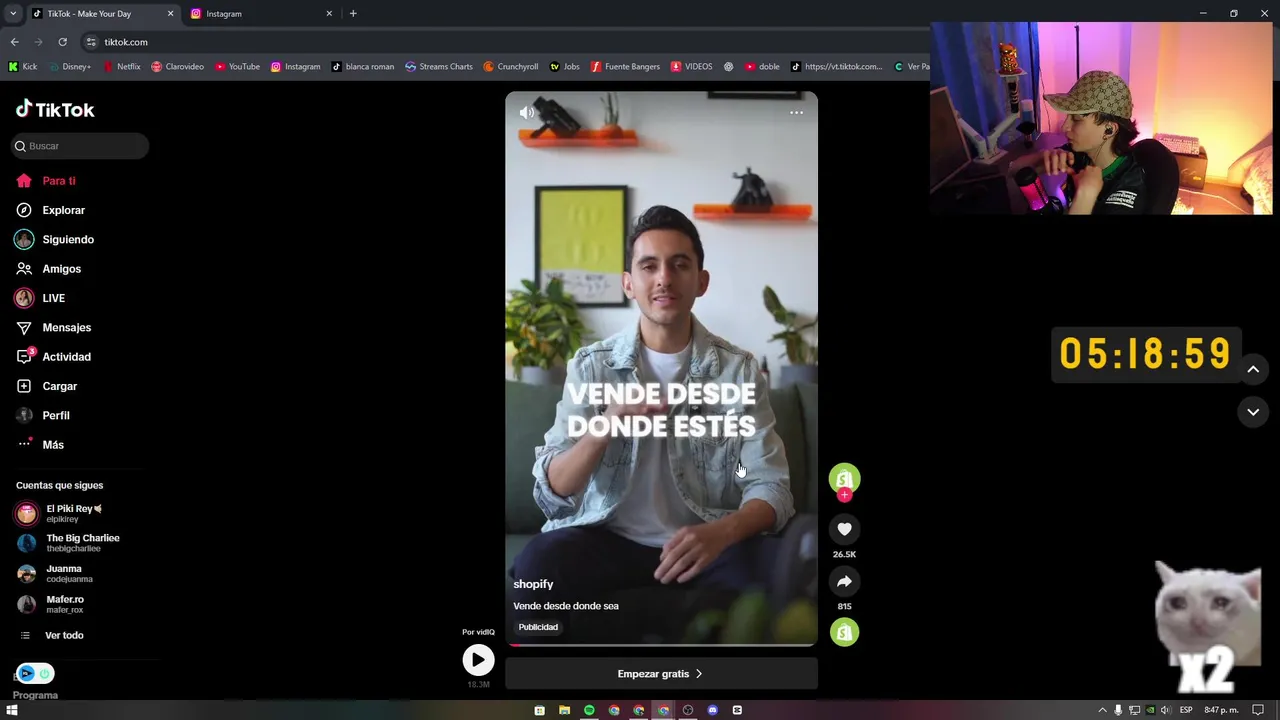View site information icon in address bar
This screenshot has width=1280, height=720.
[x=91, y=42]
